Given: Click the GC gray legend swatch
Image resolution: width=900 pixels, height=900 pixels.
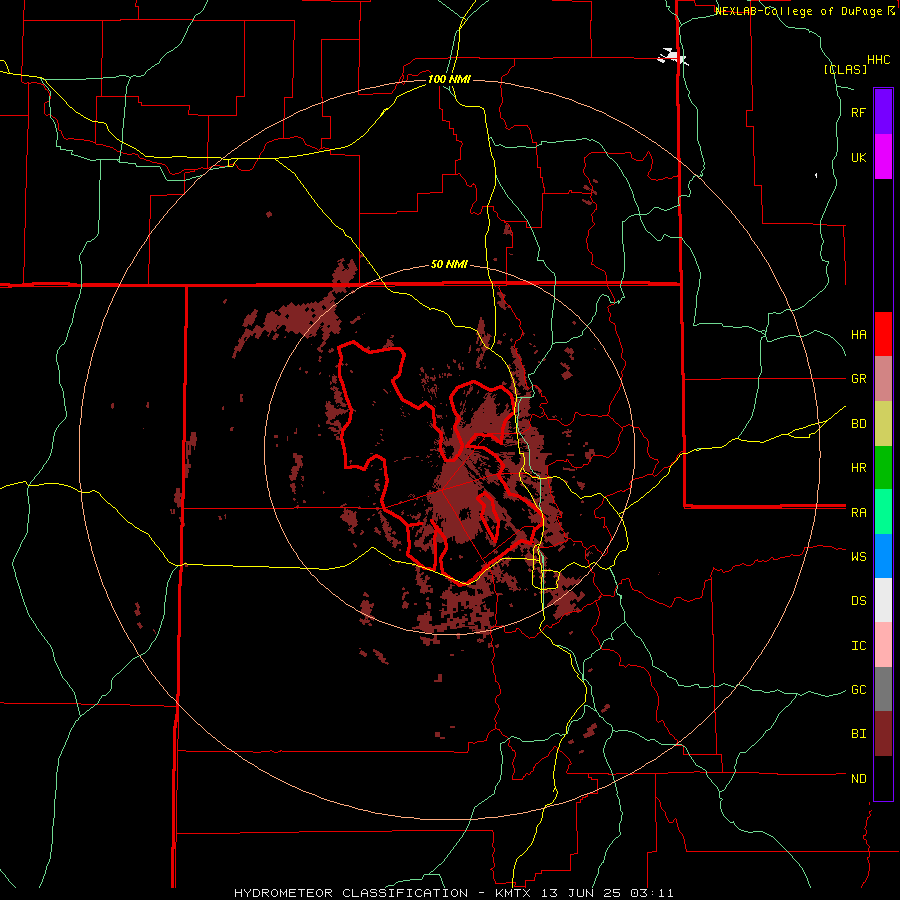Looking at the screenshot, I should click(x=883, y=689).
